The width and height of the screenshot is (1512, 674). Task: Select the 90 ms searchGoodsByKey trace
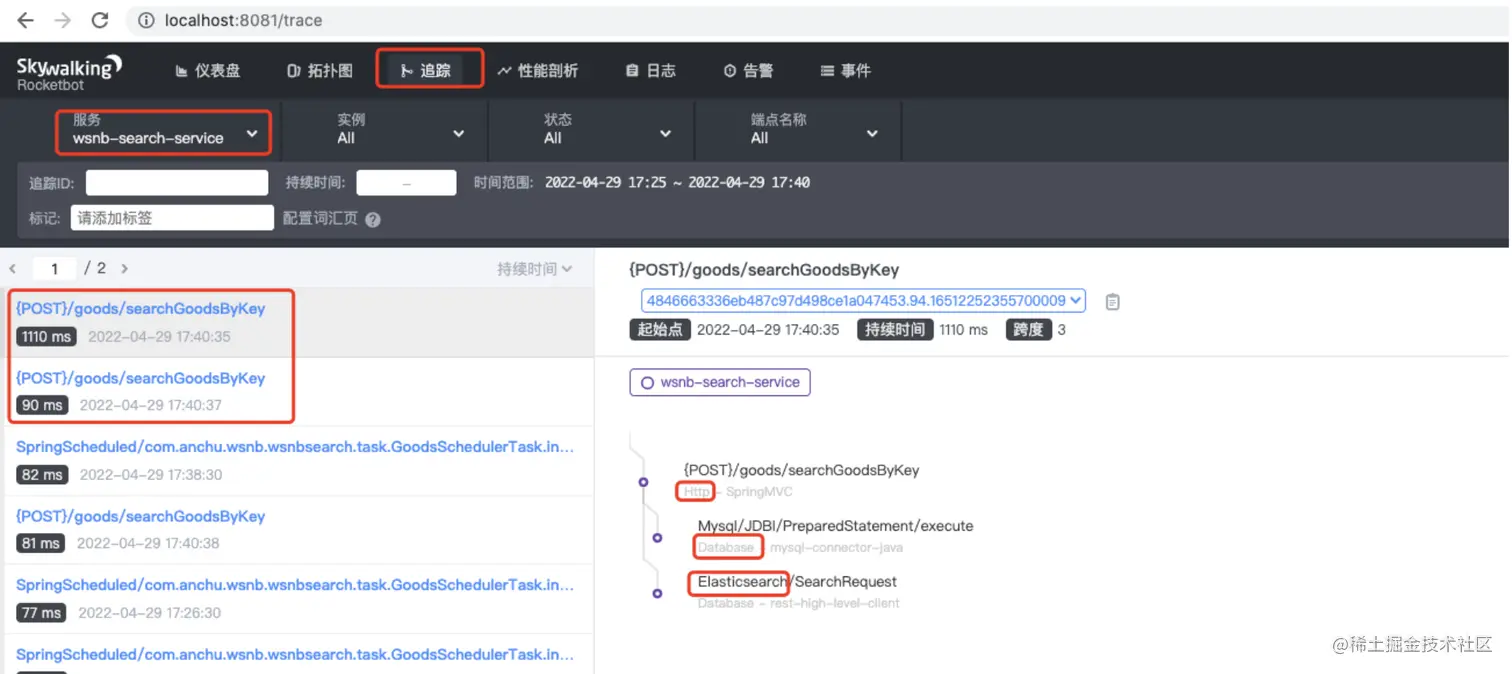pos(297,391)
